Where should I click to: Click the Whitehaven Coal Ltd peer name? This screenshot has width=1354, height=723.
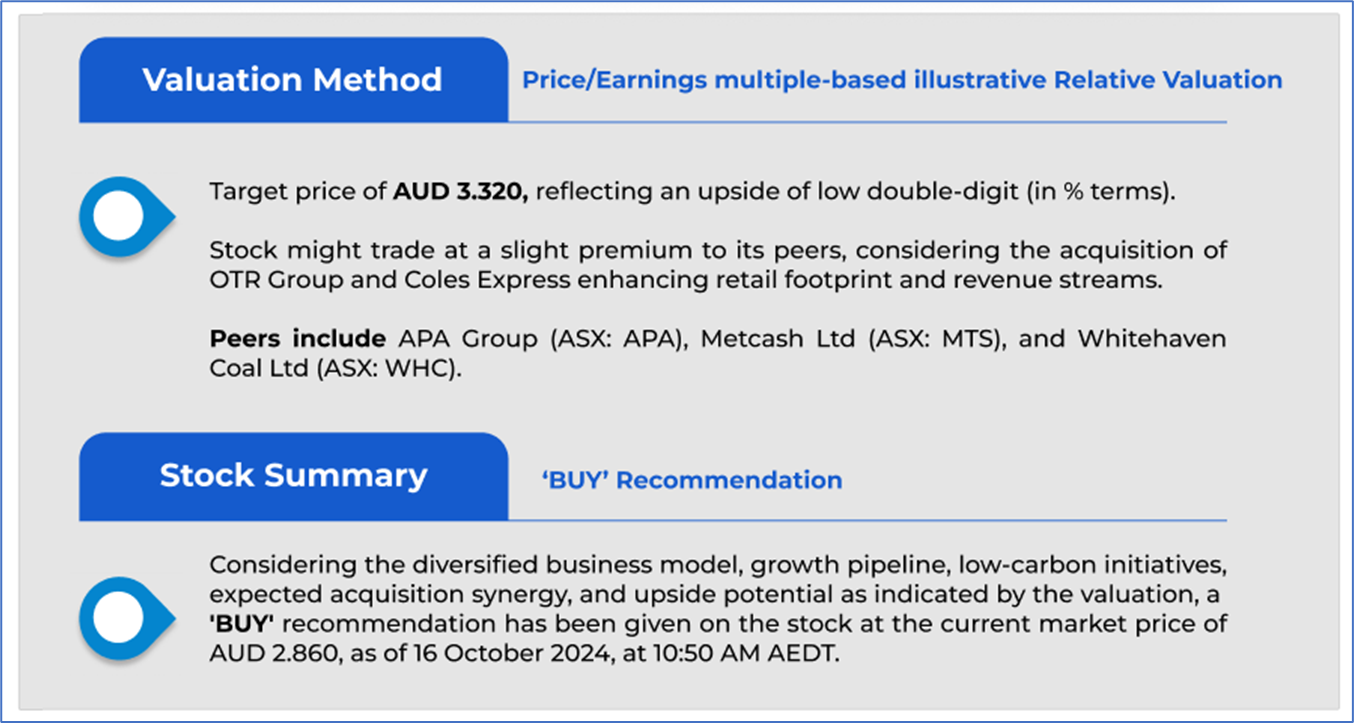(1151, 339)
